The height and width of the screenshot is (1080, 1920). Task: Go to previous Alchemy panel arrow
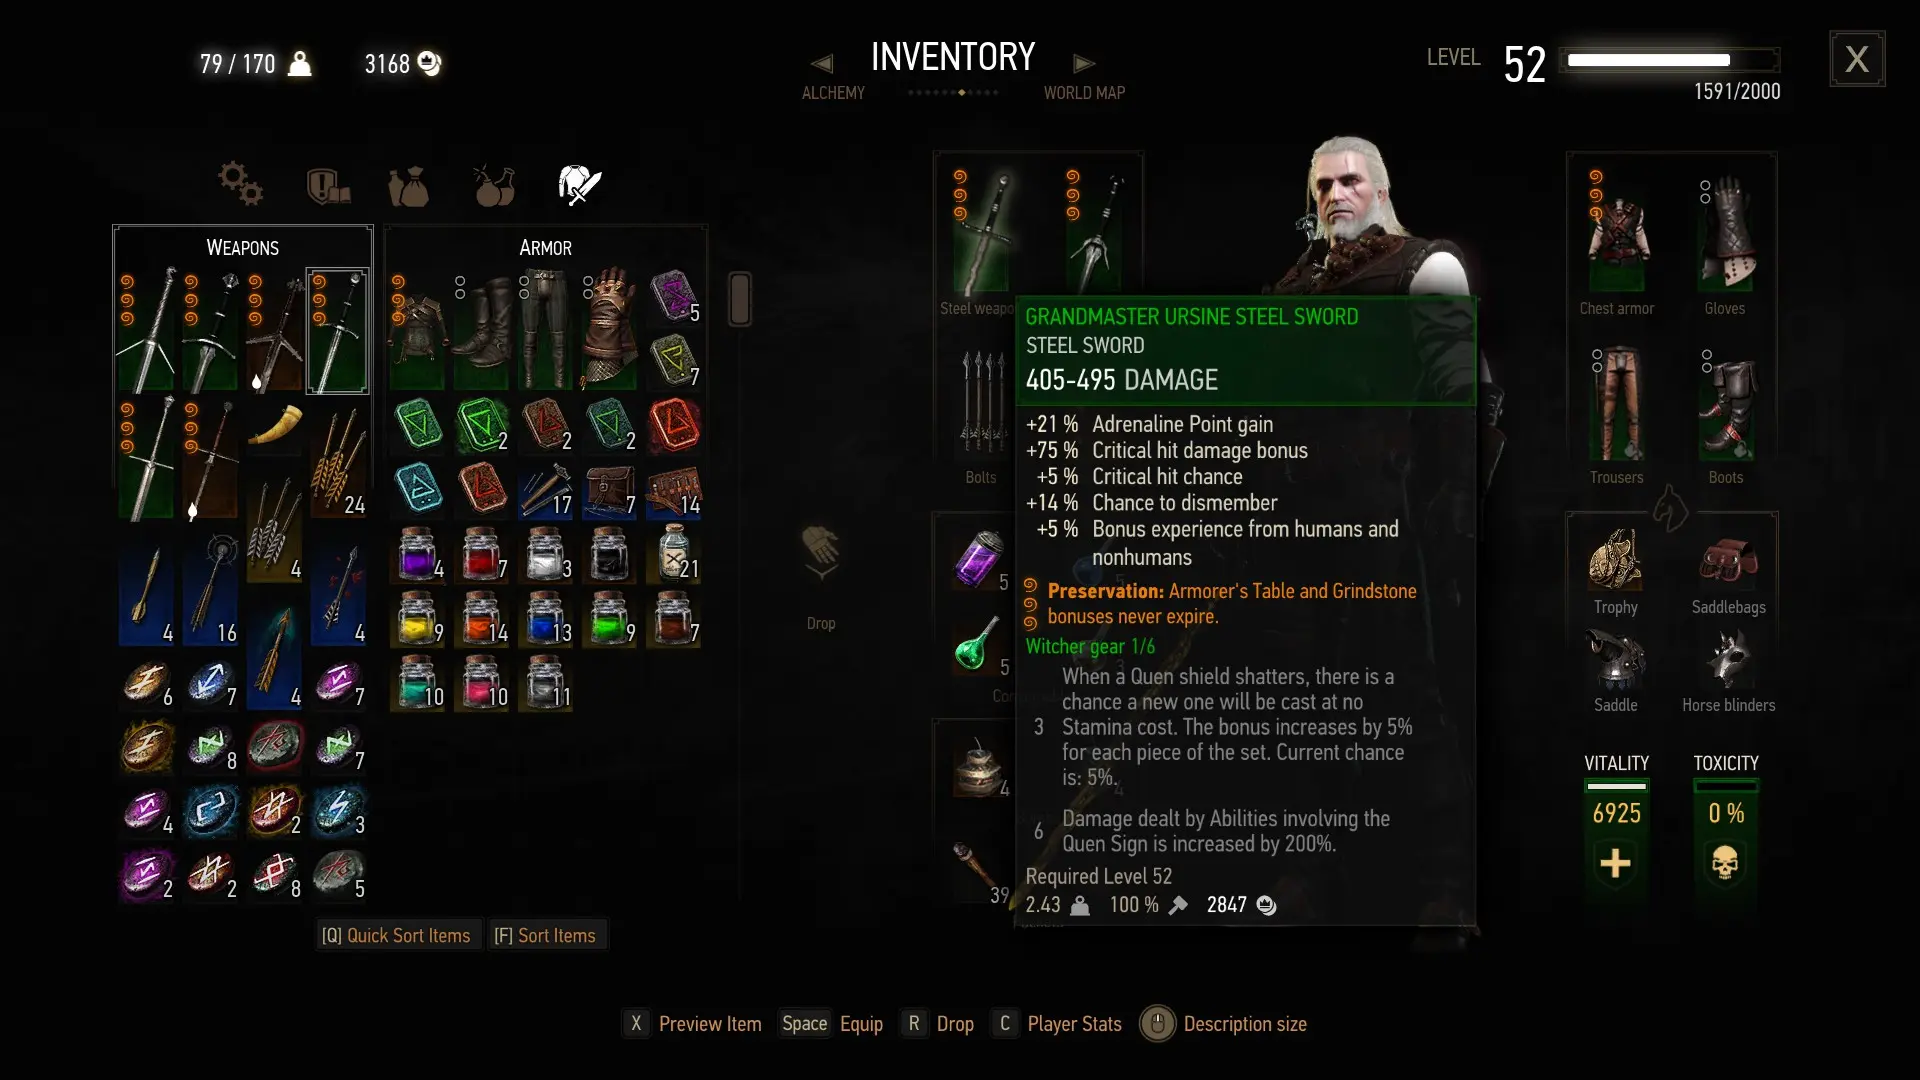(x=822, y=64)
